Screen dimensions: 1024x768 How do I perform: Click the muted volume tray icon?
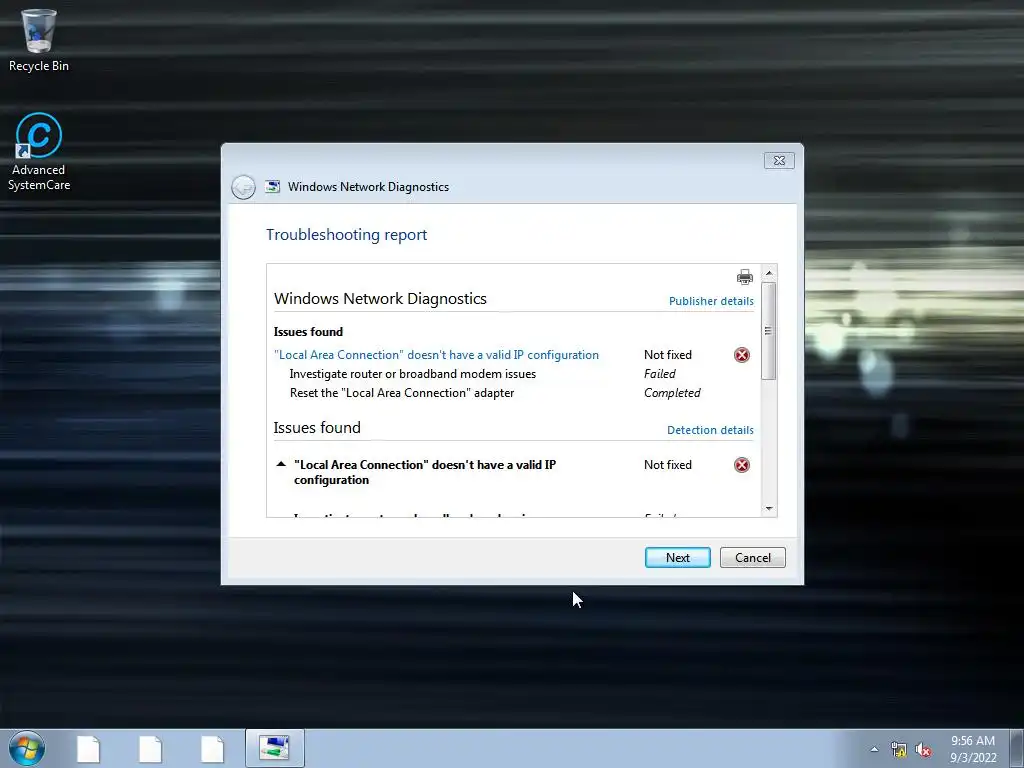click(923, 749)
